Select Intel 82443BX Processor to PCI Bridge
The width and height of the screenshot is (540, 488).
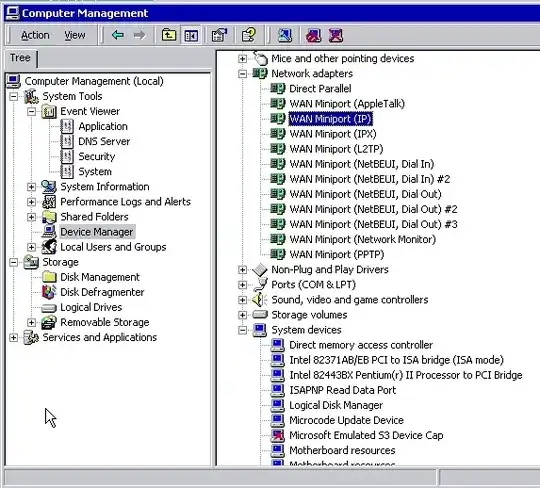[406, 375]
